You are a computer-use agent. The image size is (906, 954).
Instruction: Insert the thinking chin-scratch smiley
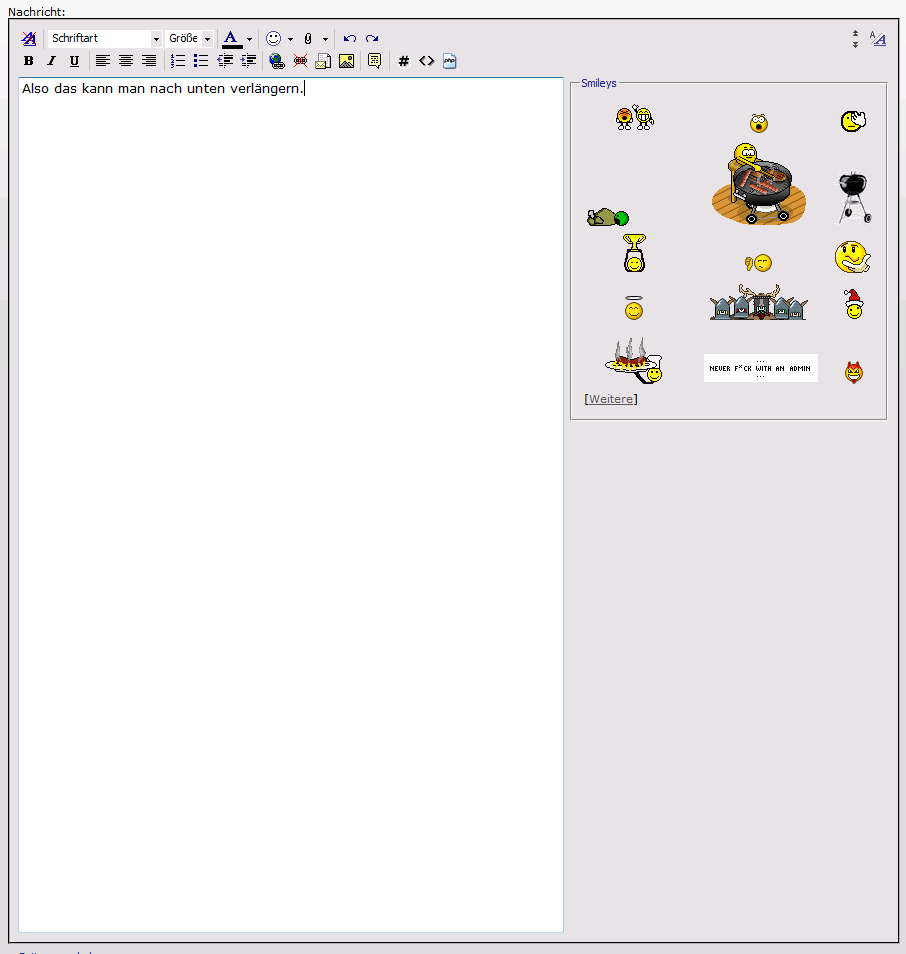pyautogui.click(x=852, y=257)
